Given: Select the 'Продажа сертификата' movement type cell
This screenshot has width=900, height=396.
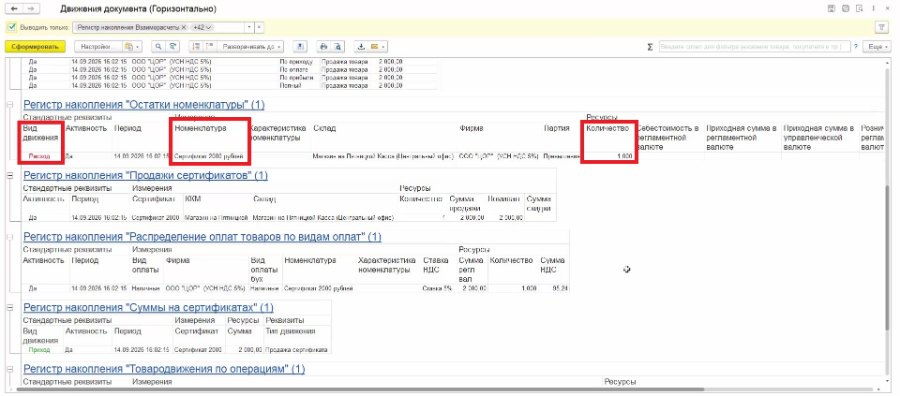Looking at the screenshot, I should click(297, 350).
